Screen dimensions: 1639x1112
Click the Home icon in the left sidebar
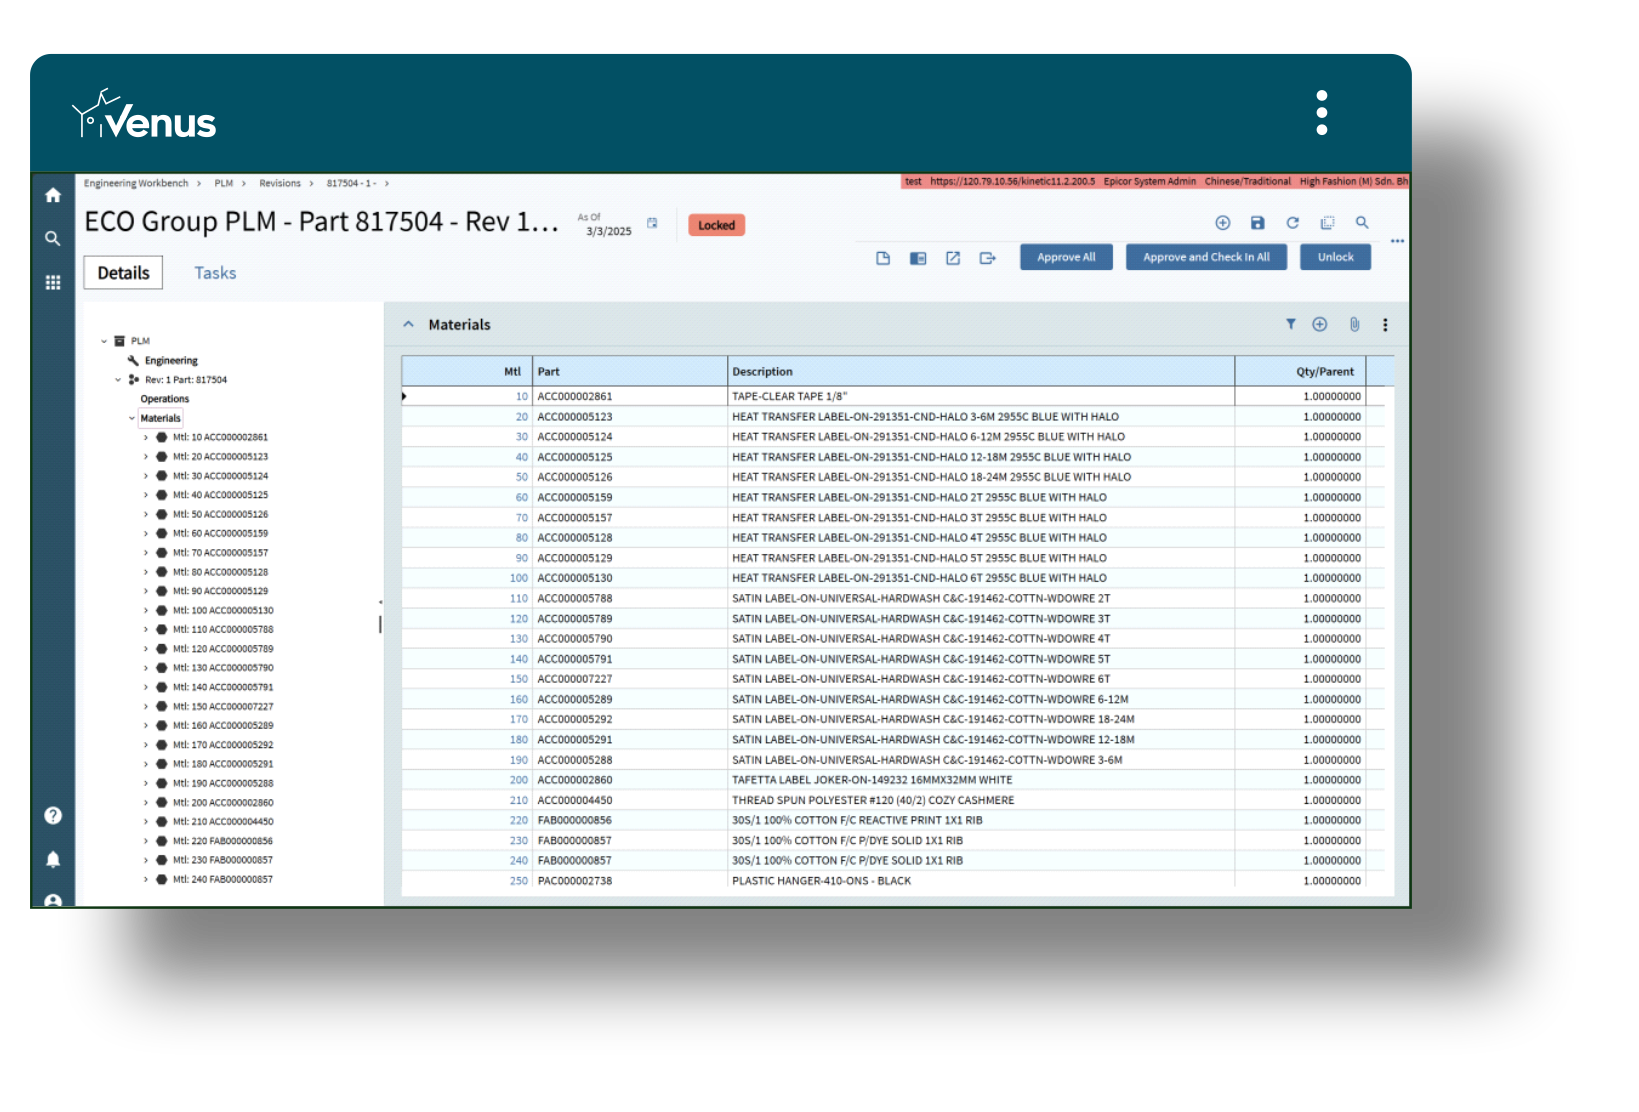(x=53, y=196)
